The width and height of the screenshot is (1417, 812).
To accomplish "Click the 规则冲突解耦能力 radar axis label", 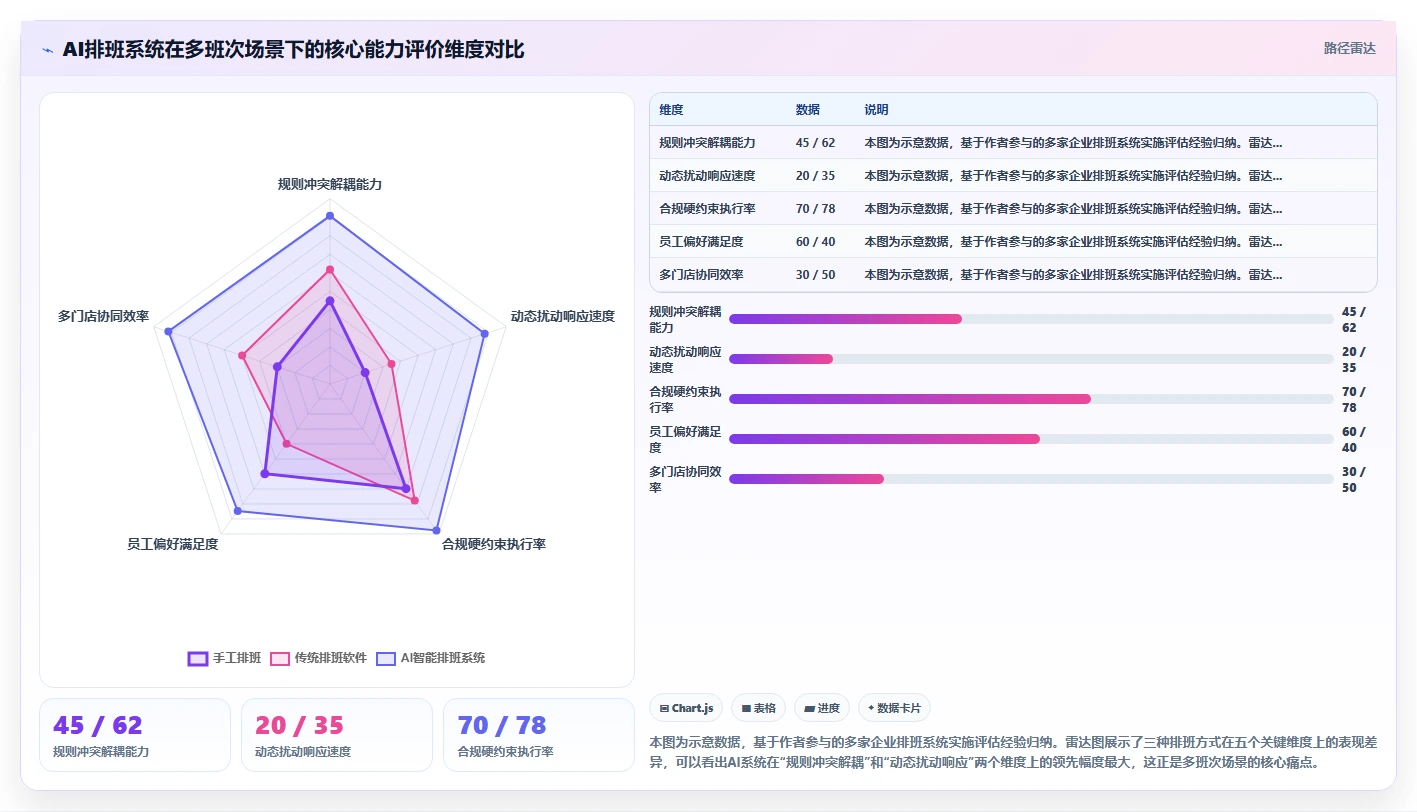I will 330,184.
